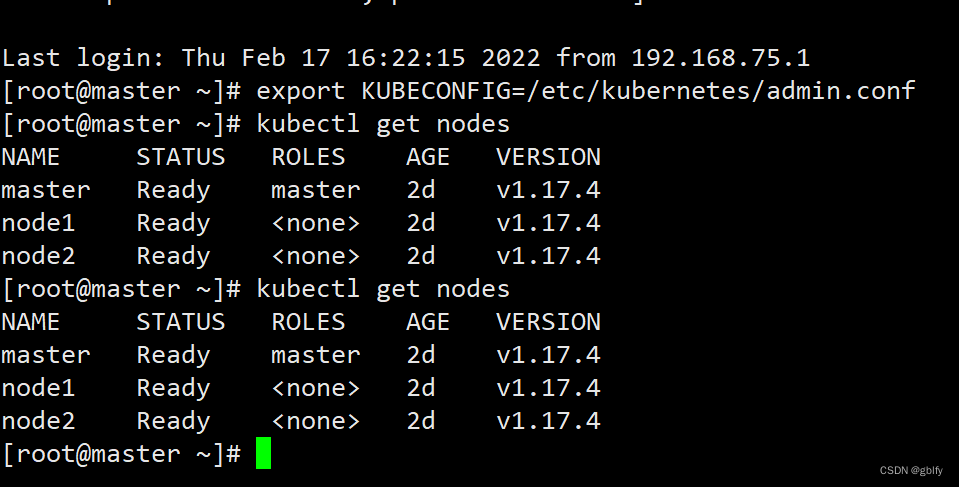Click the AGE header in the second table

click(x=428, y=322)
